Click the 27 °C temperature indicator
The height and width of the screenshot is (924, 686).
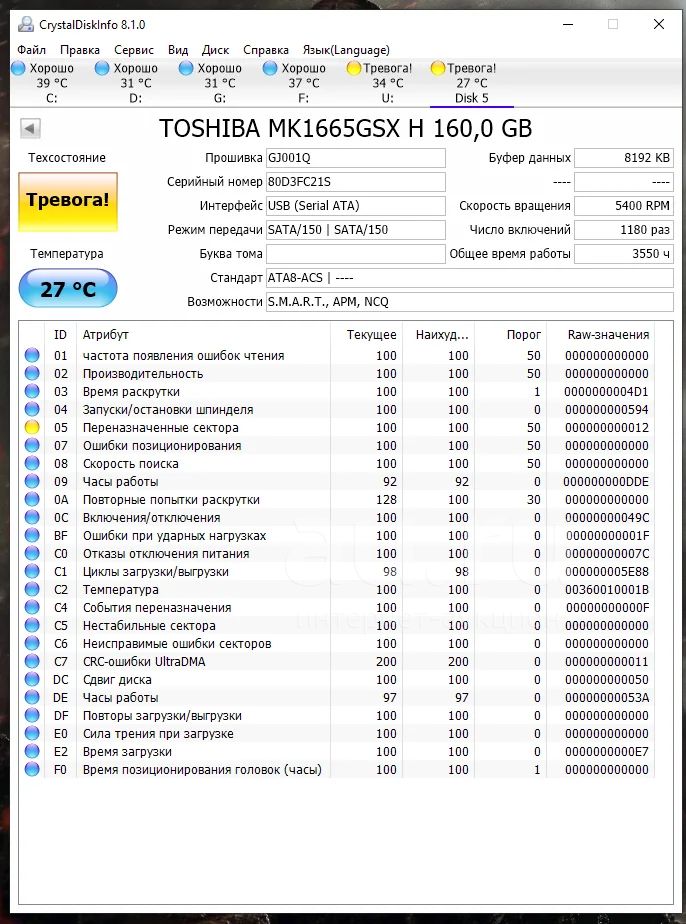[x=68, y=288]
